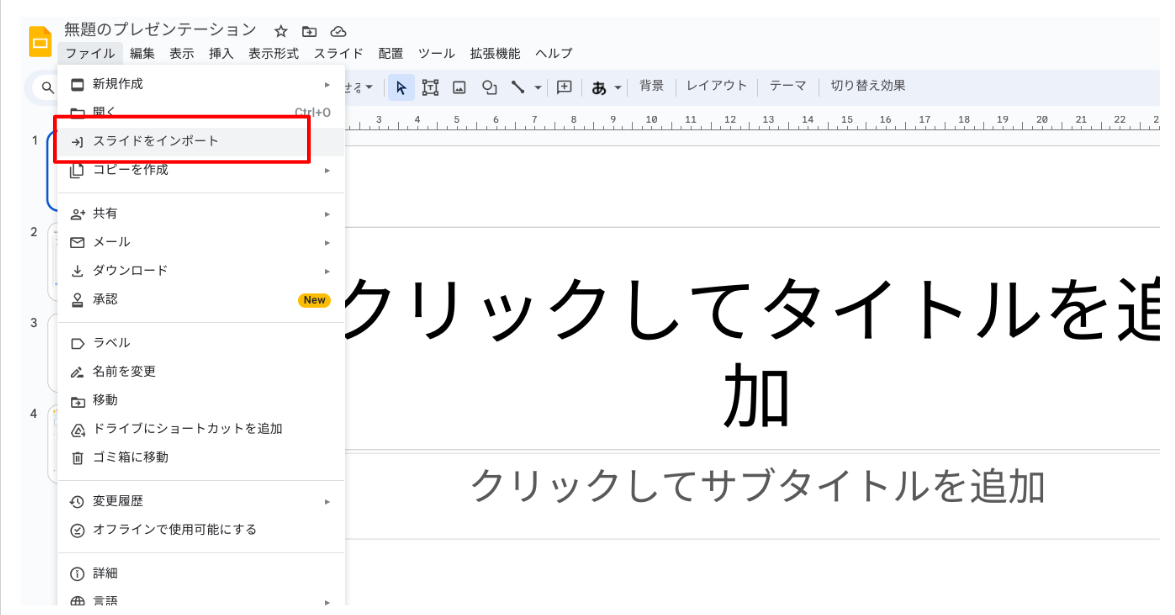Click the insert image icon
This screenshot has width=1175, height=615.
[459, 88]
